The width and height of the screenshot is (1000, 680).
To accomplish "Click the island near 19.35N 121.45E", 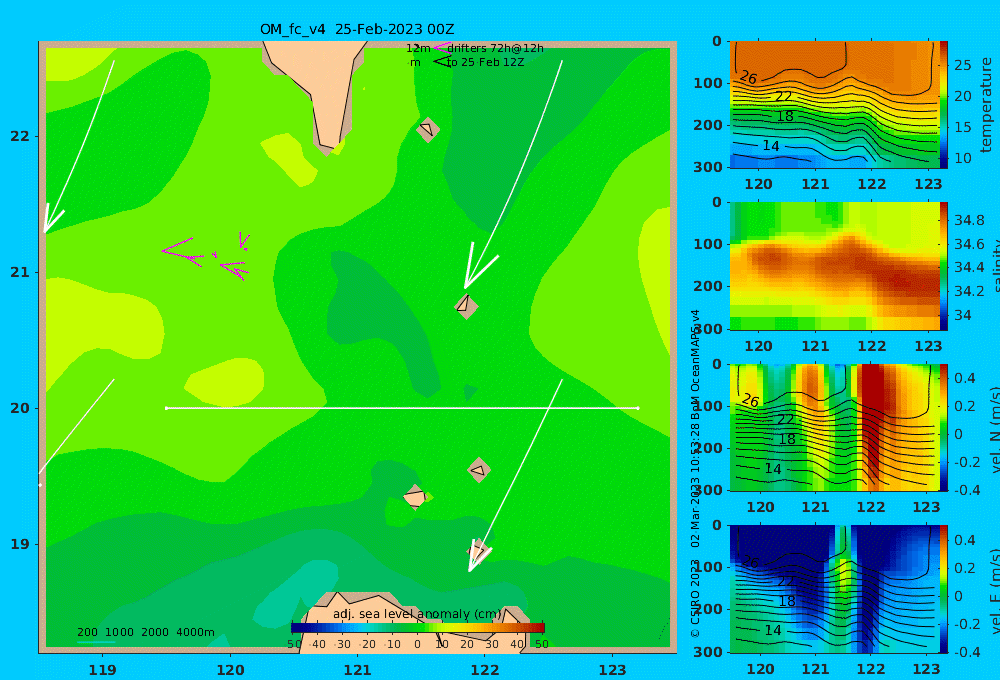I will pyautogui.click(x=415, y=497).
